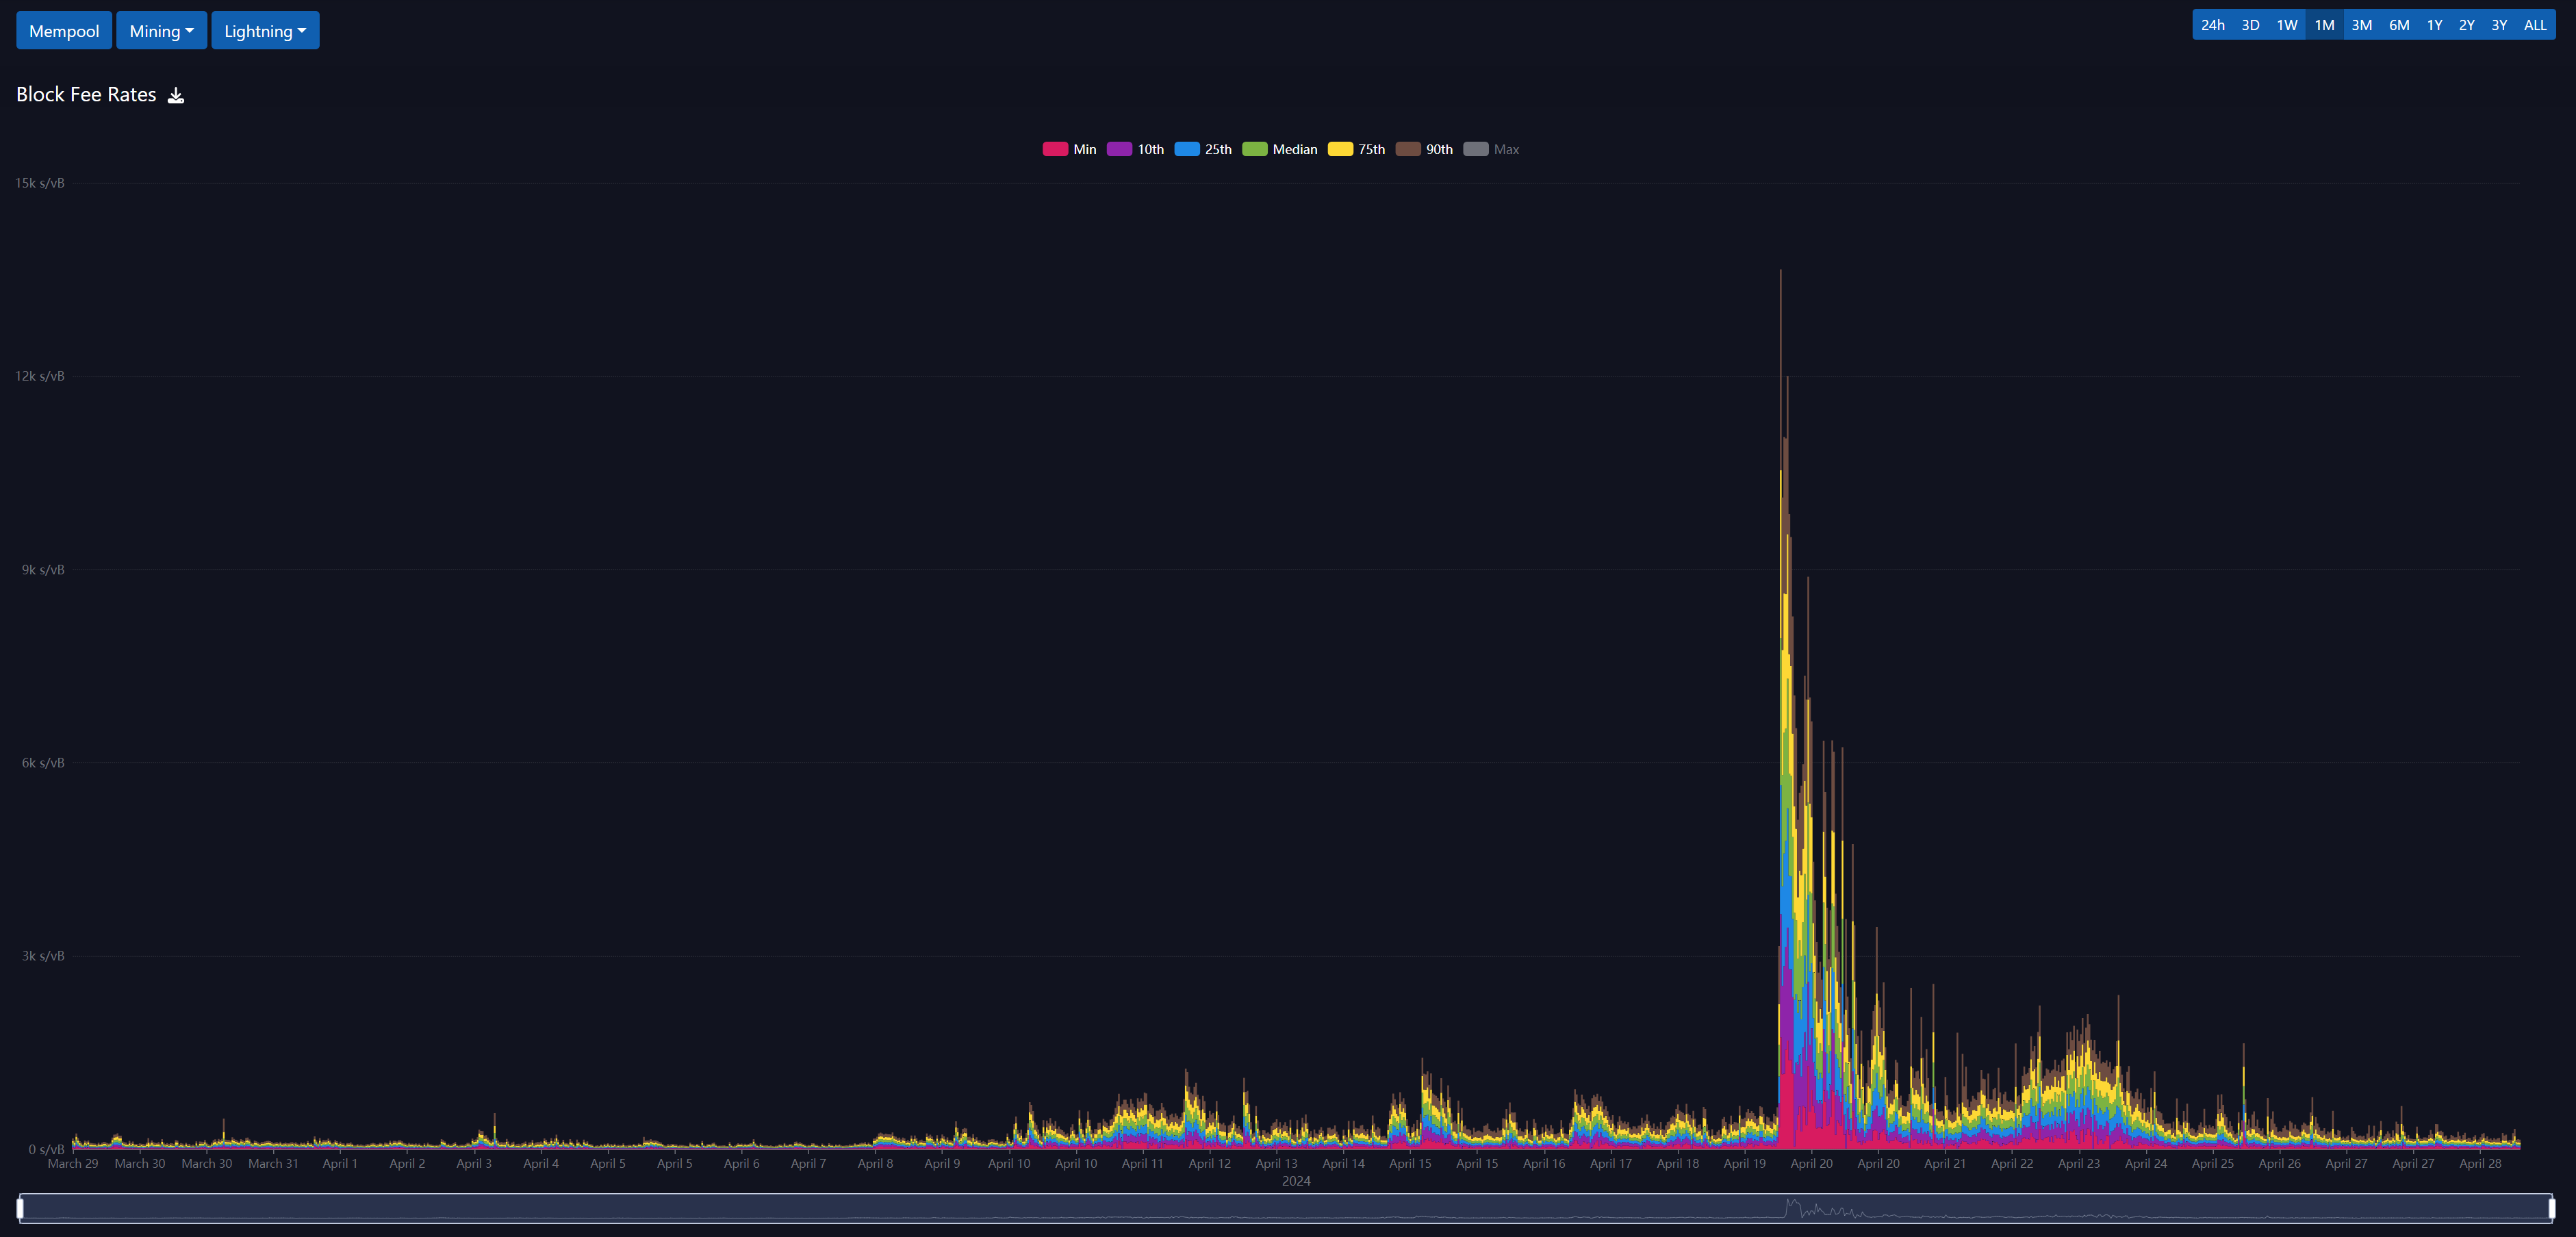
Task: Click the left zoom slider handle
Action: tap(20, 1208)
